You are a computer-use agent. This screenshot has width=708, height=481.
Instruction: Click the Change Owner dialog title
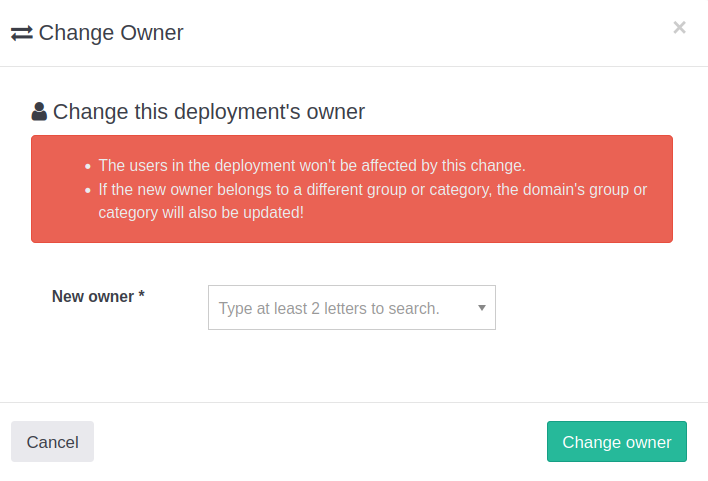(111, 33)
